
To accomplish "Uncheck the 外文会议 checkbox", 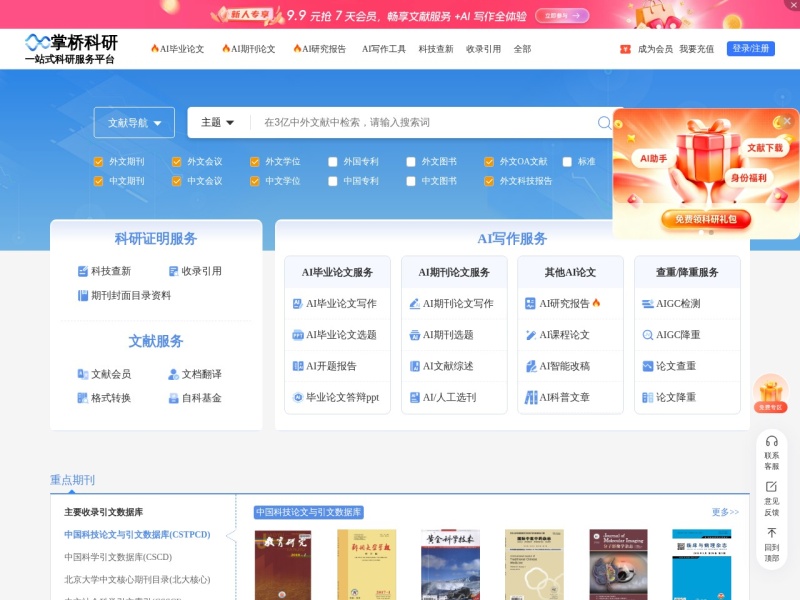I will 177,162.
